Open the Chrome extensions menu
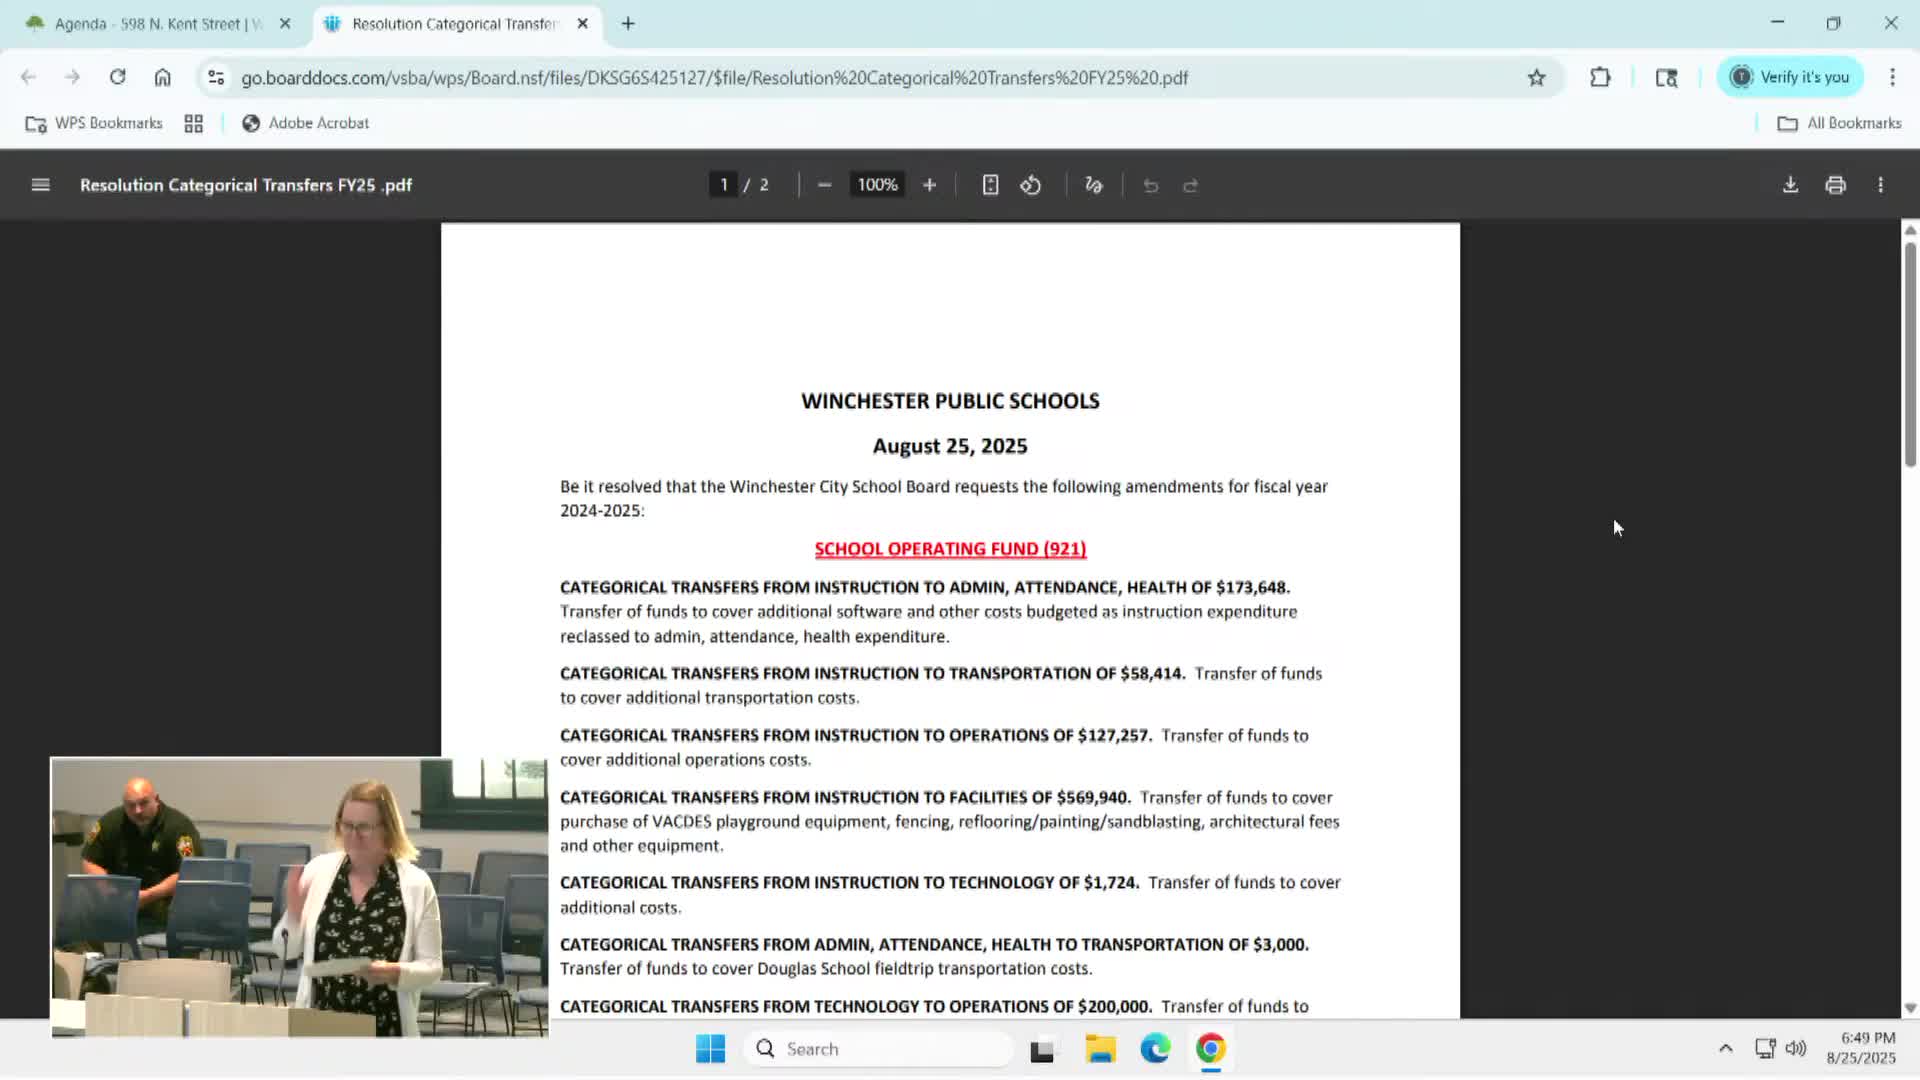This screenshot has height=1080, width=1920. 1600,77
